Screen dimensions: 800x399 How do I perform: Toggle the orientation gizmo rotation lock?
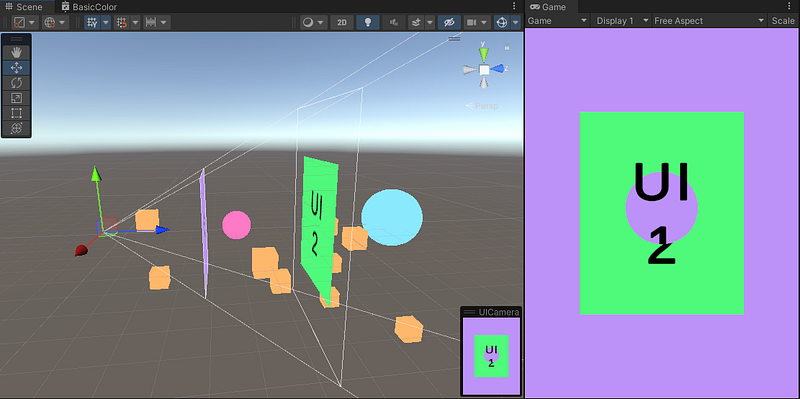[507, 48]
